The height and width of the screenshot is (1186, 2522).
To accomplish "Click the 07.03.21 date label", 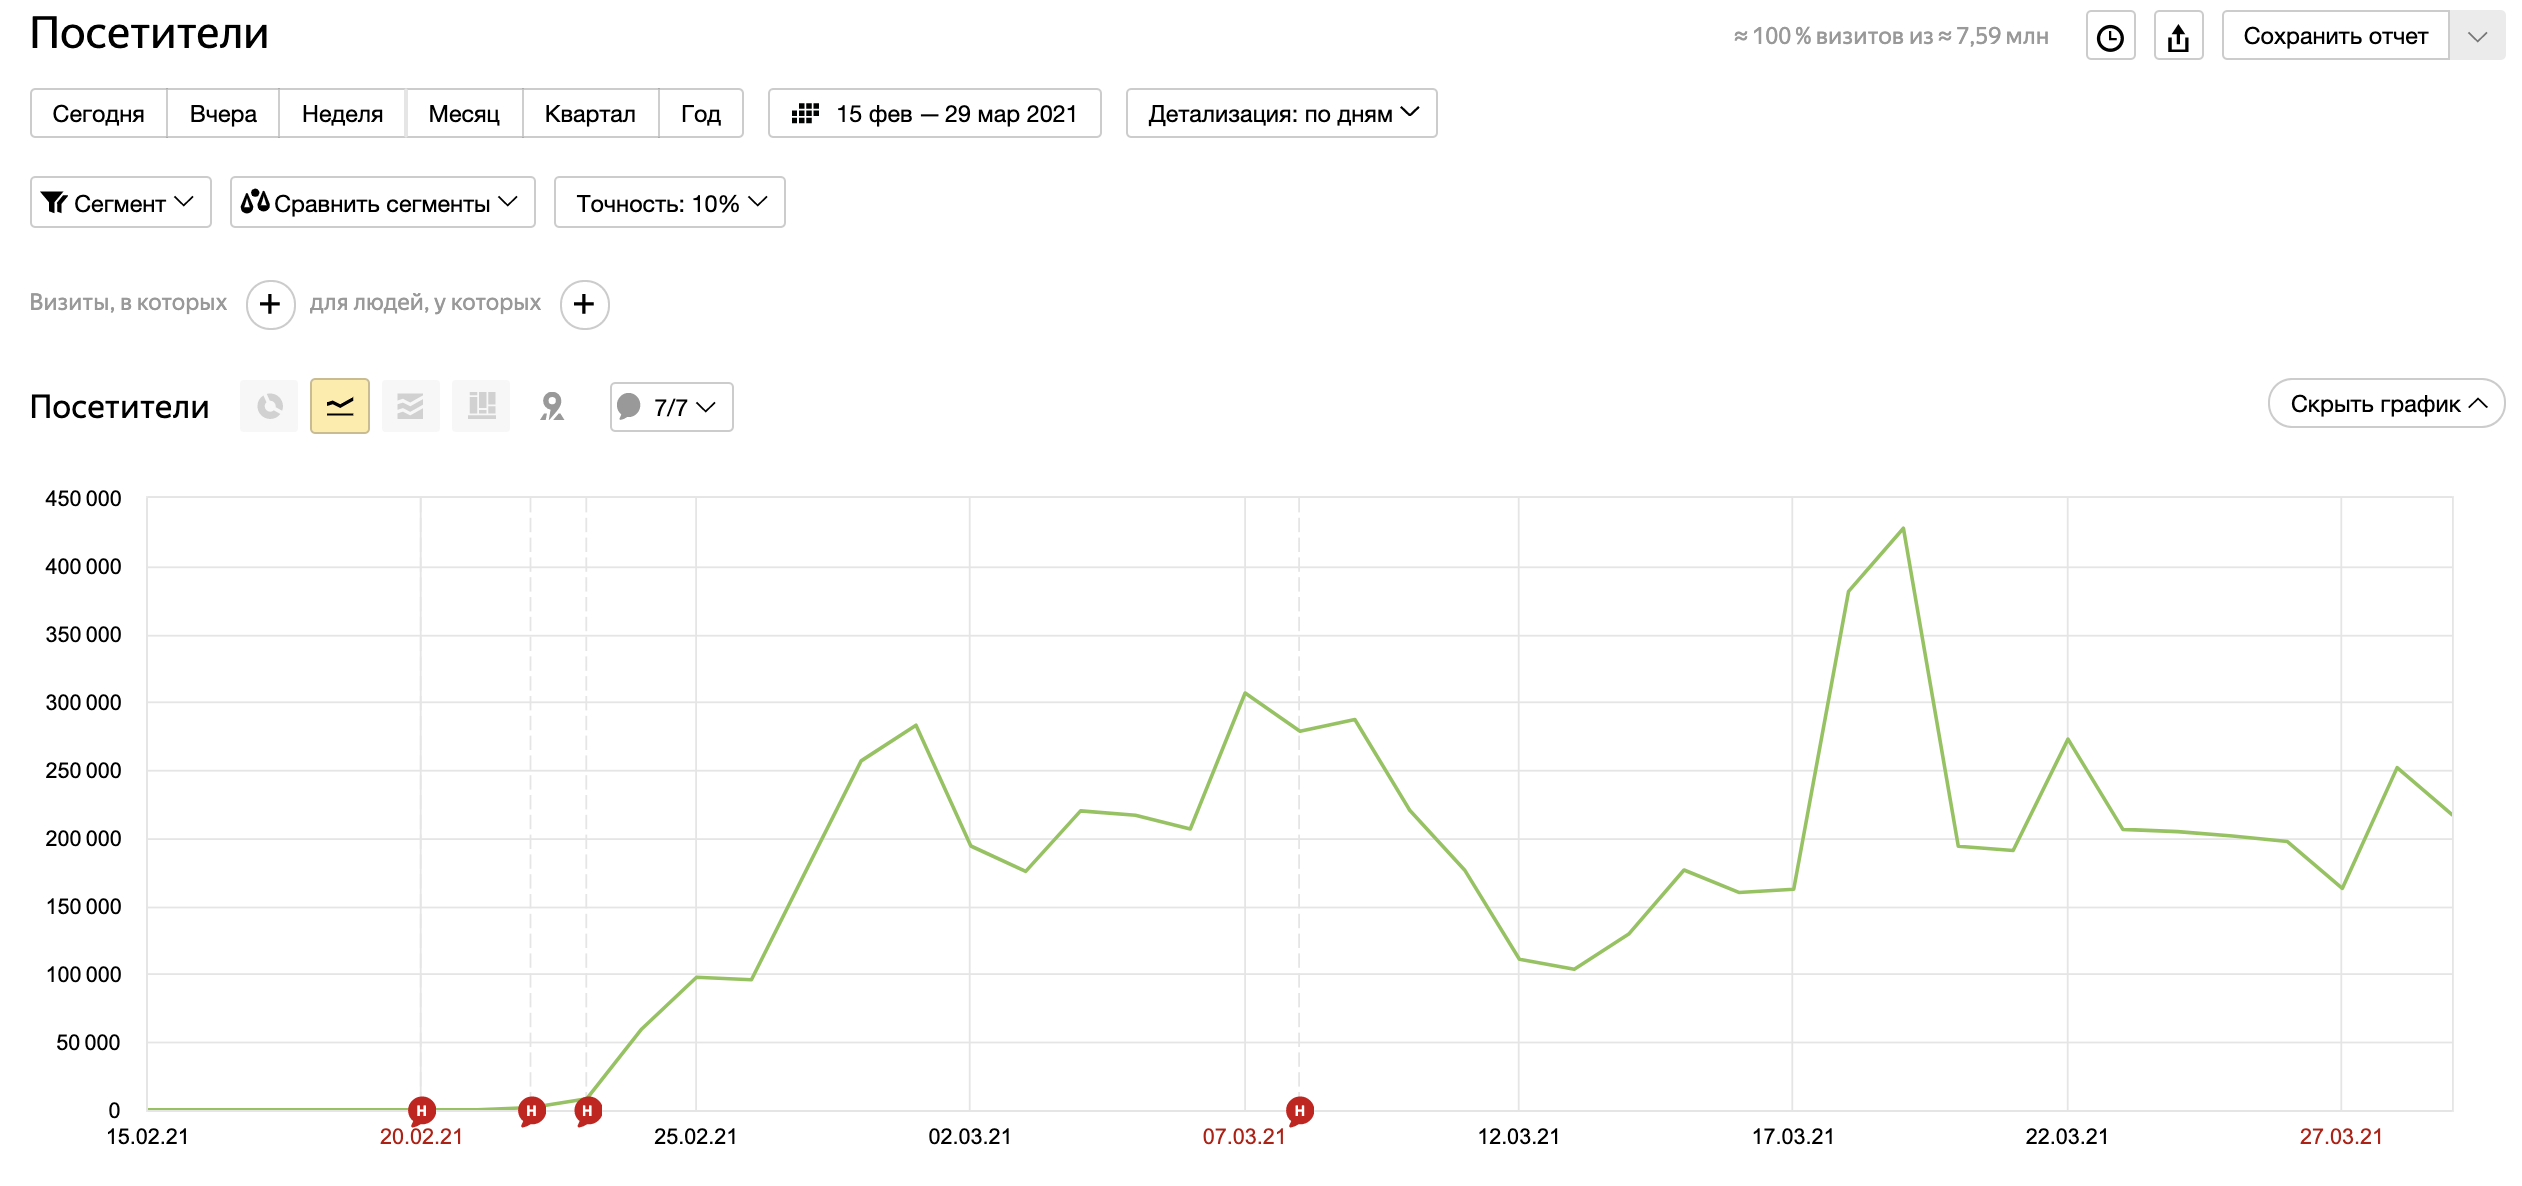I will click(1244, 1137).
